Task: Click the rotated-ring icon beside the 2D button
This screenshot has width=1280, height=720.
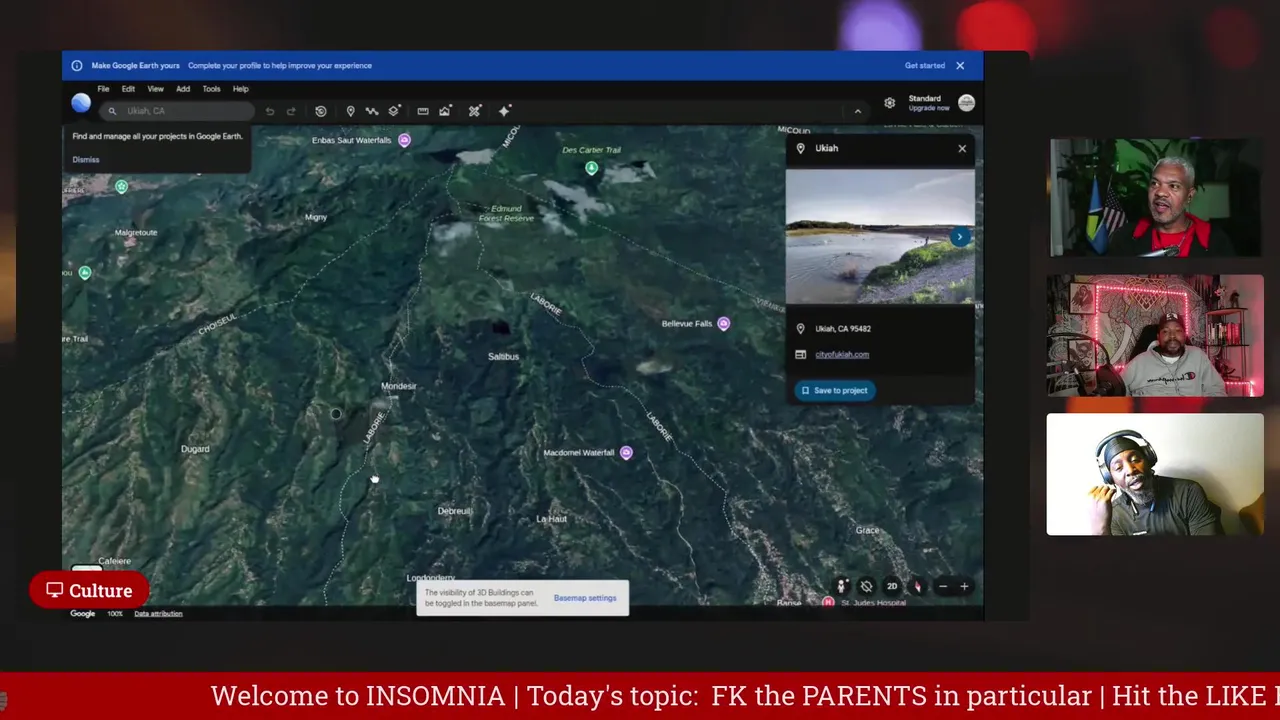Action: 866,587
